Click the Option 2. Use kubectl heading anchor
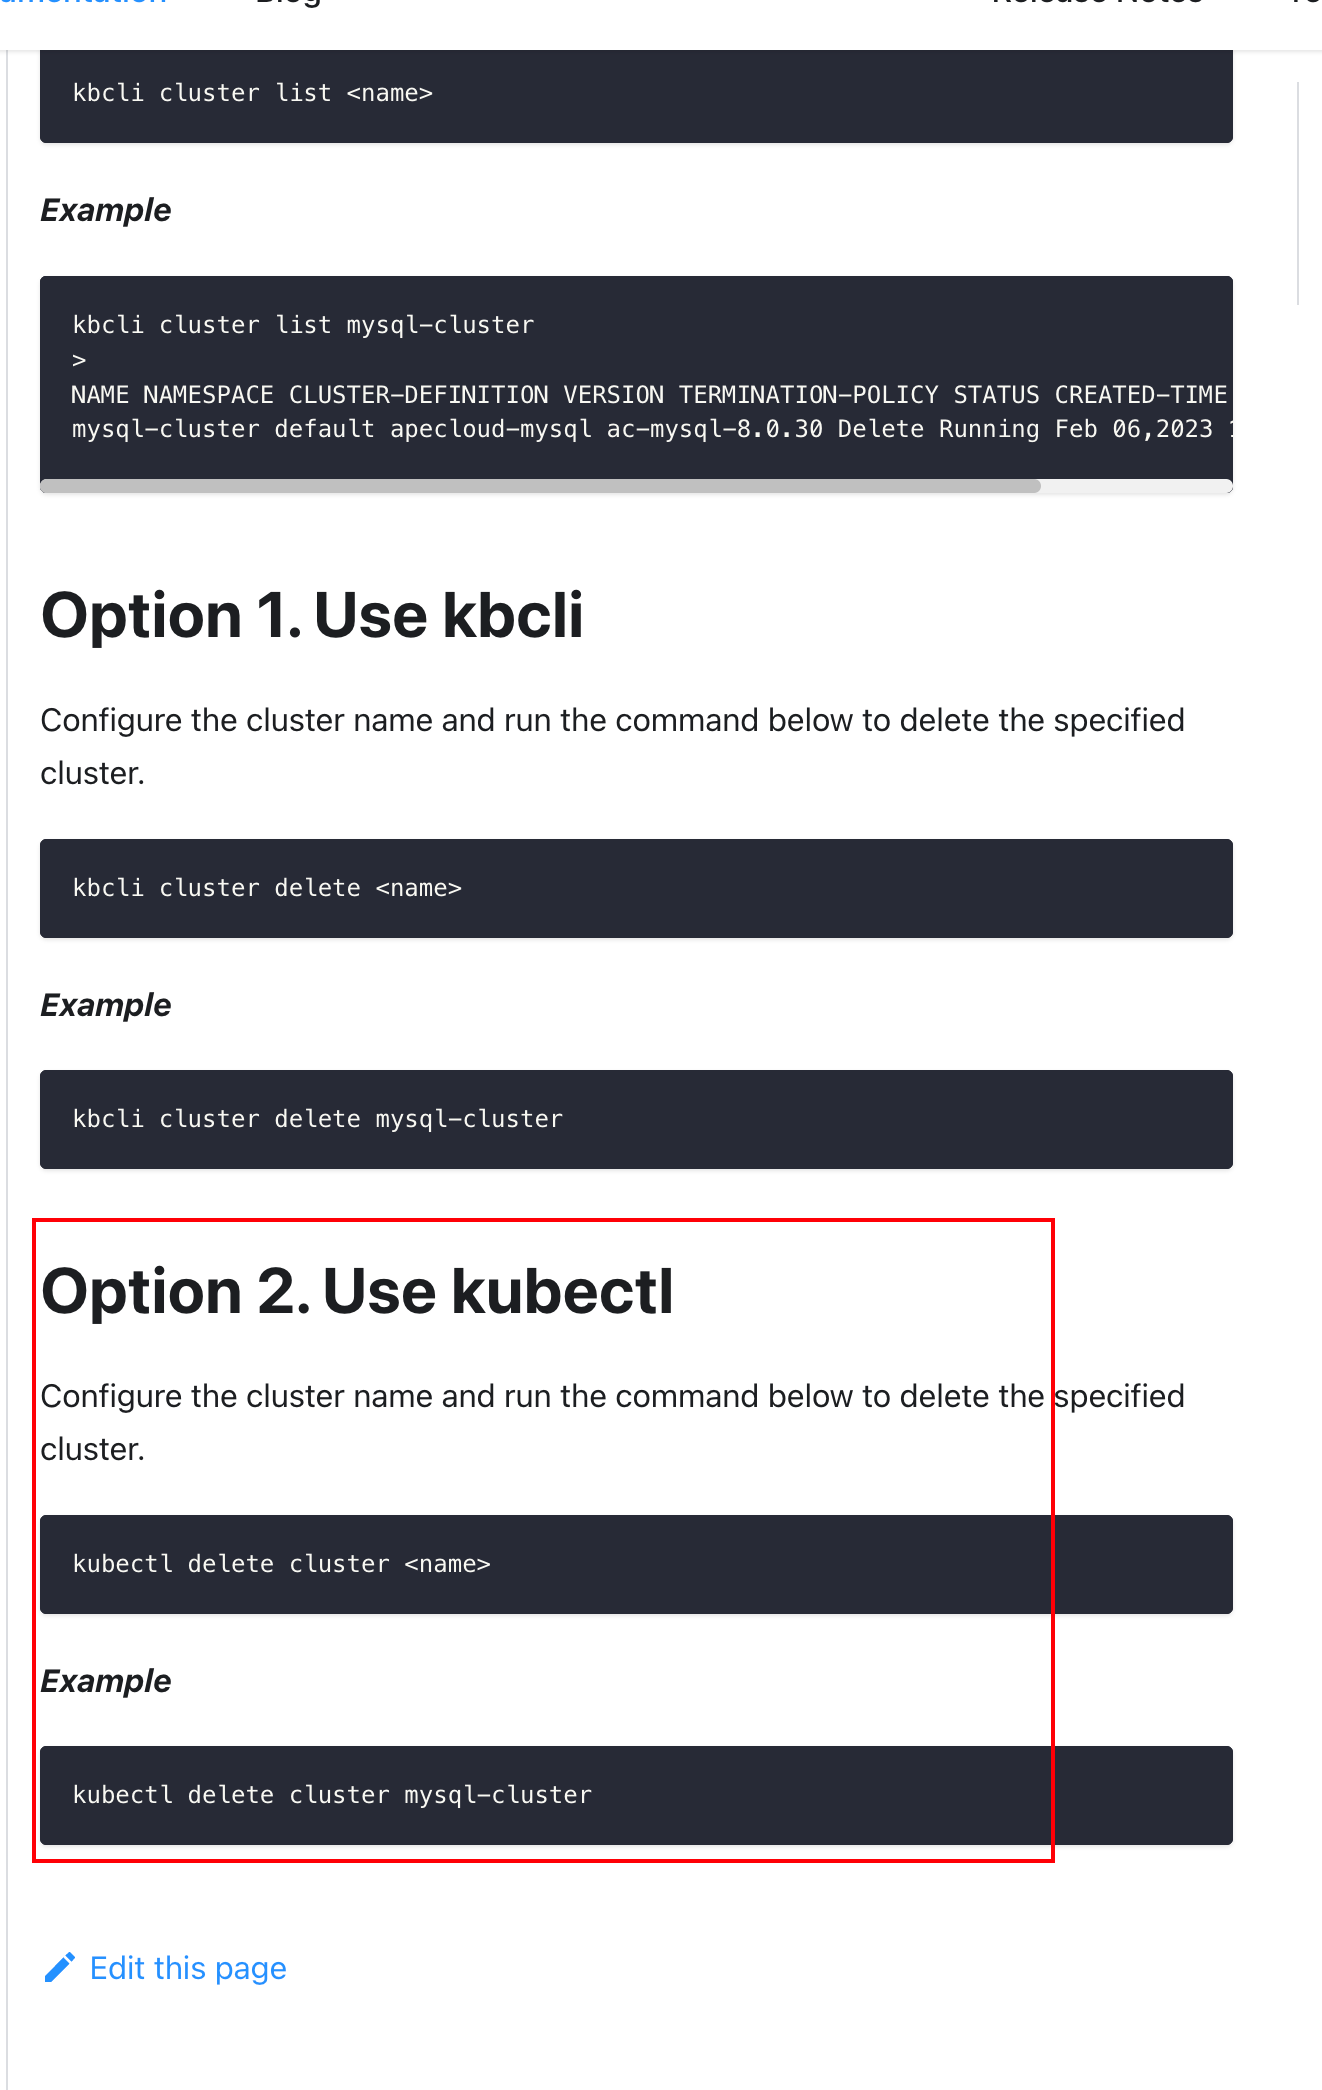This screenshot has height=2090, width=1322. coord(358,1291)
